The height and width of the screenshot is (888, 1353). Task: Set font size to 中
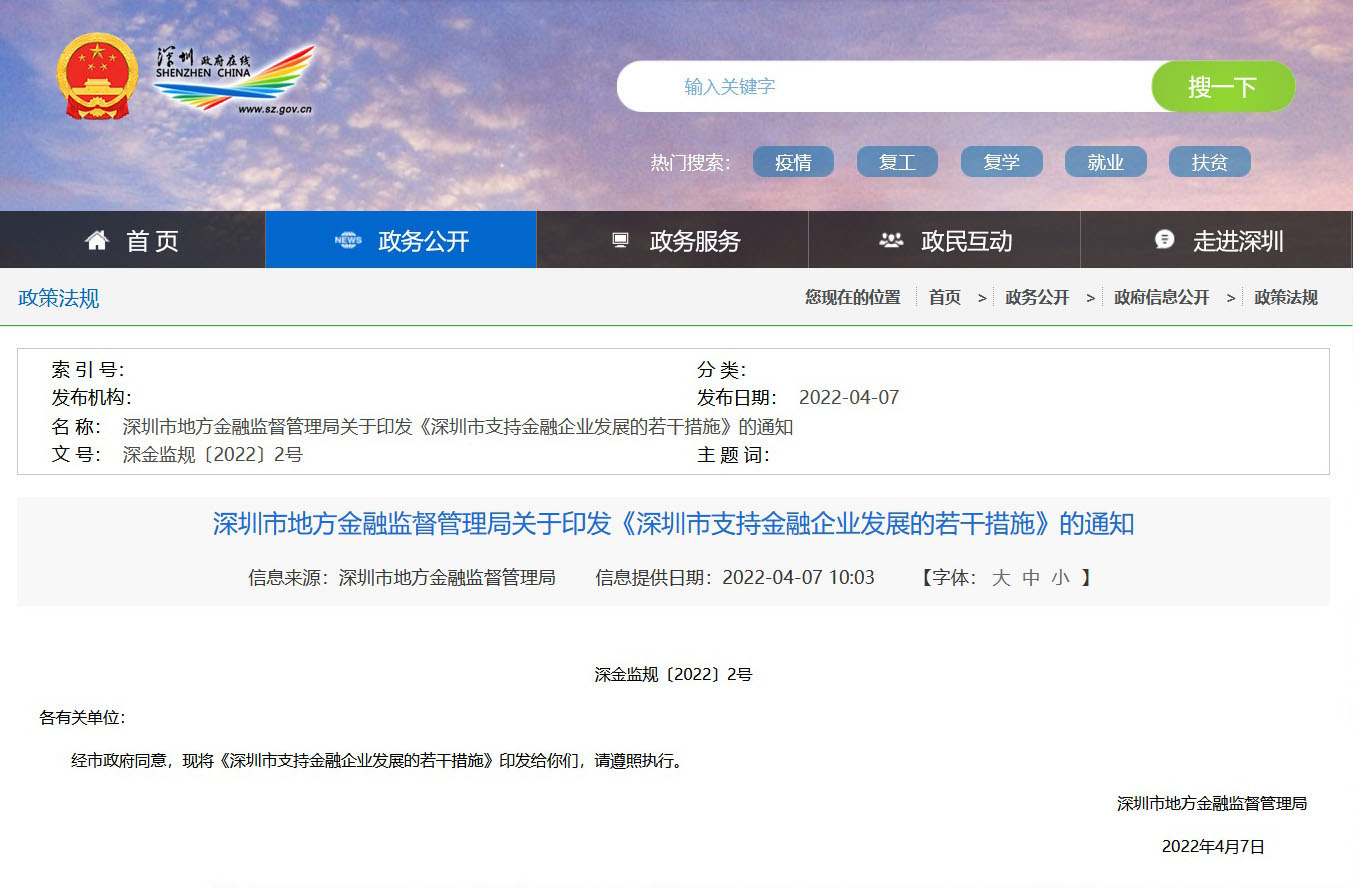[x=1031, y=578]
